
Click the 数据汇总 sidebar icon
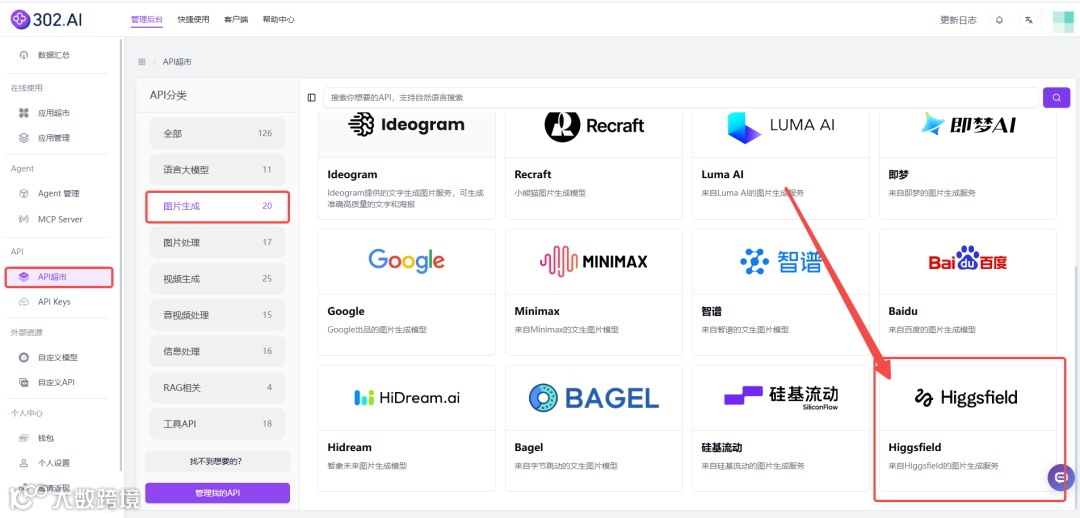(x=24, y=55)
